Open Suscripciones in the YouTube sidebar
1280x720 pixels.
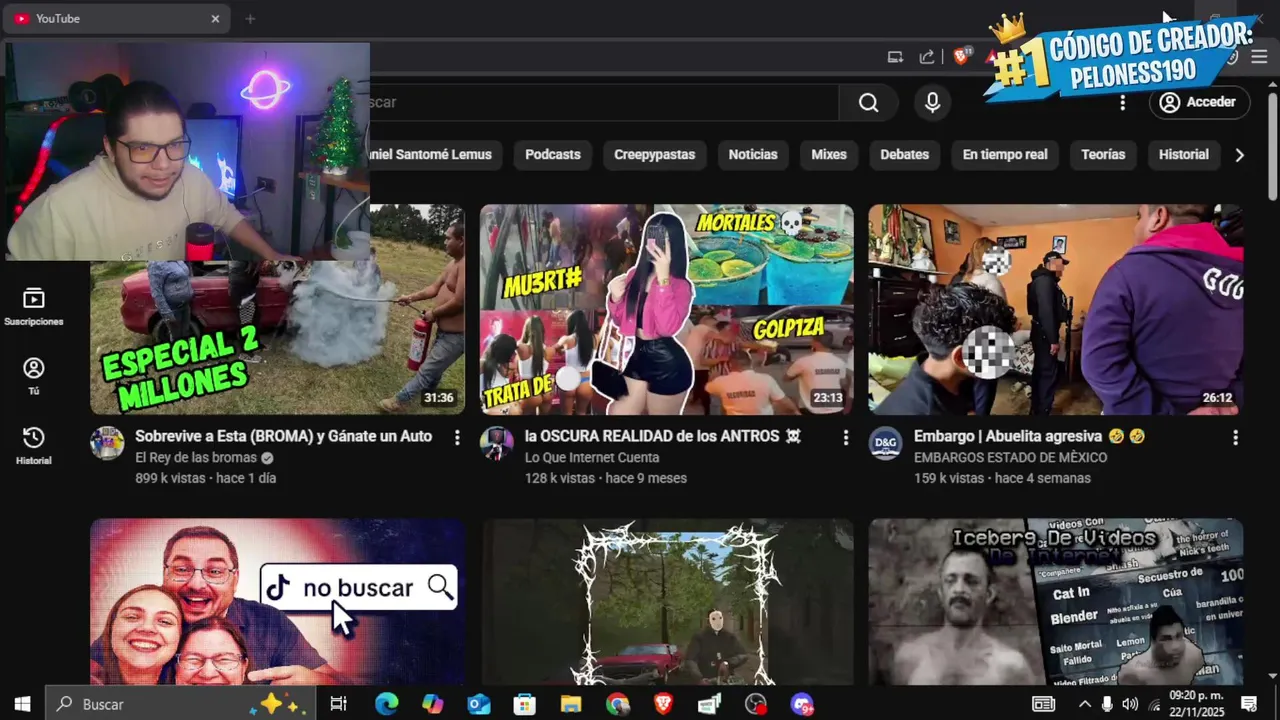click(34, 307)
